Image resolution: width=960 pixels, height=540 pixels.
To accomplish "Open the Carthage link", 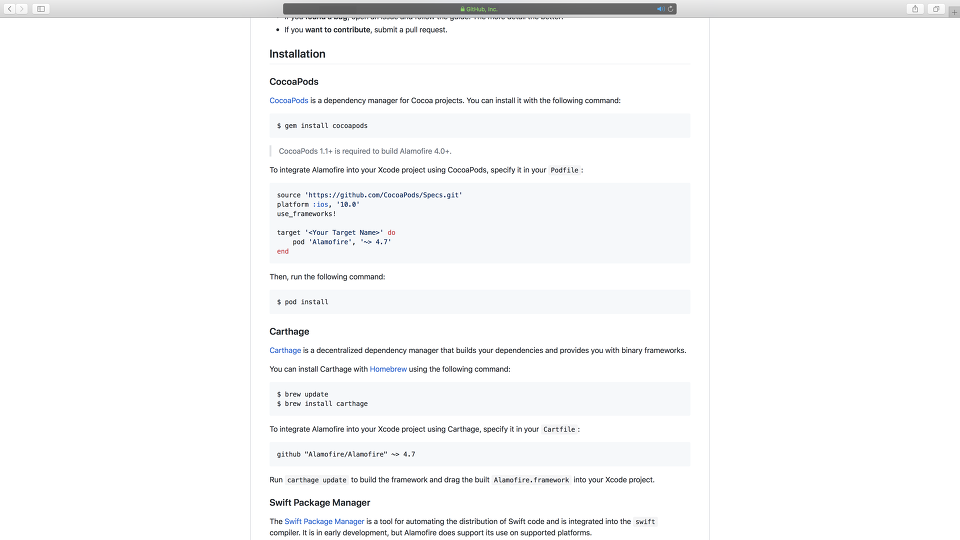I will (285, 350).
